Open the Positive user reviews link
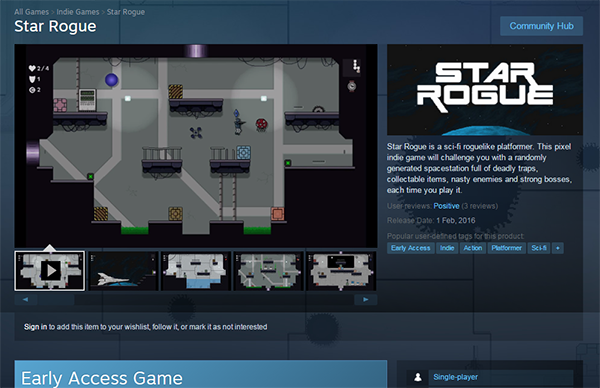This screenshot has width=600, height=388. 446,206
